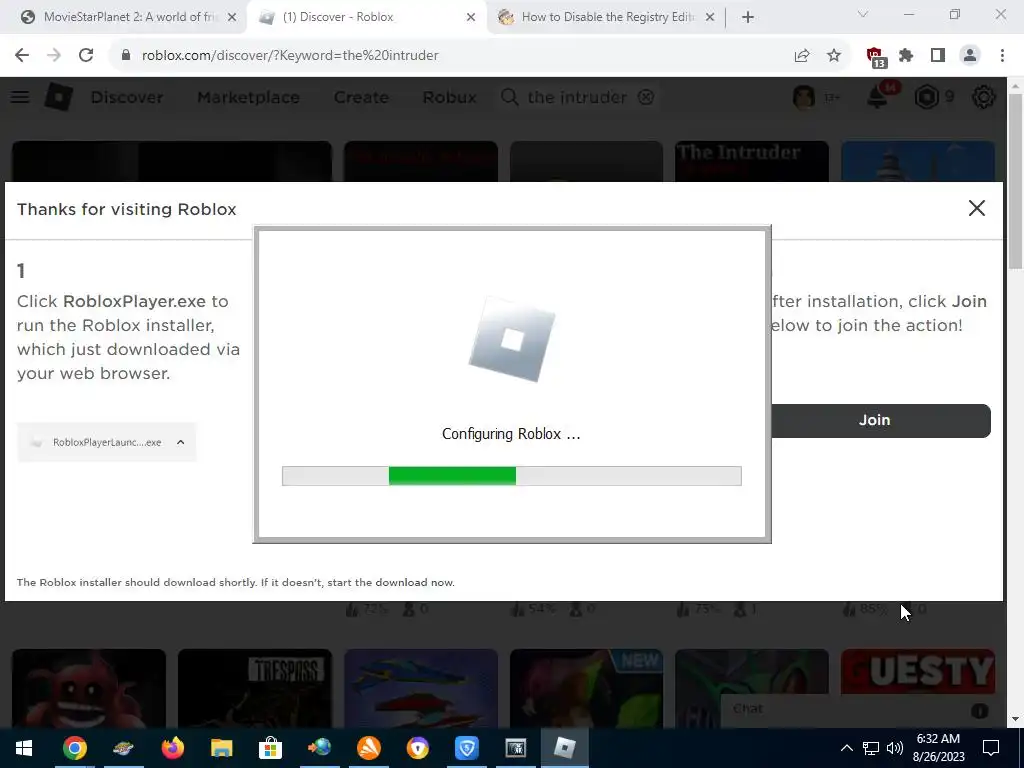Click the search magnifier icon in Roblox header
This screenshot has height=768, width=1024.
tap(509, 97)
